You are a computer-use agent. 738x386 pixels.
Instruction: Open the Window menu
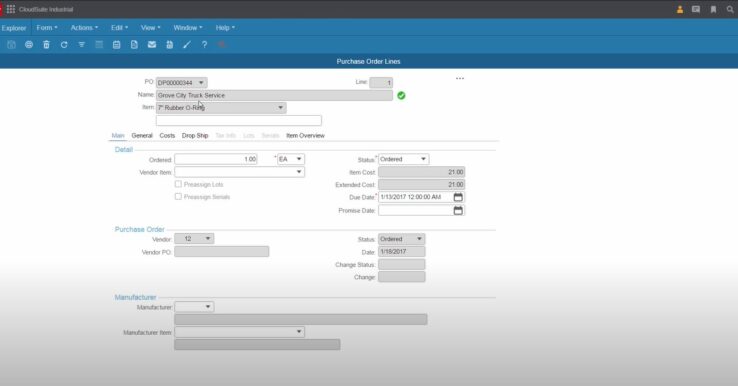tap(188, 28)
